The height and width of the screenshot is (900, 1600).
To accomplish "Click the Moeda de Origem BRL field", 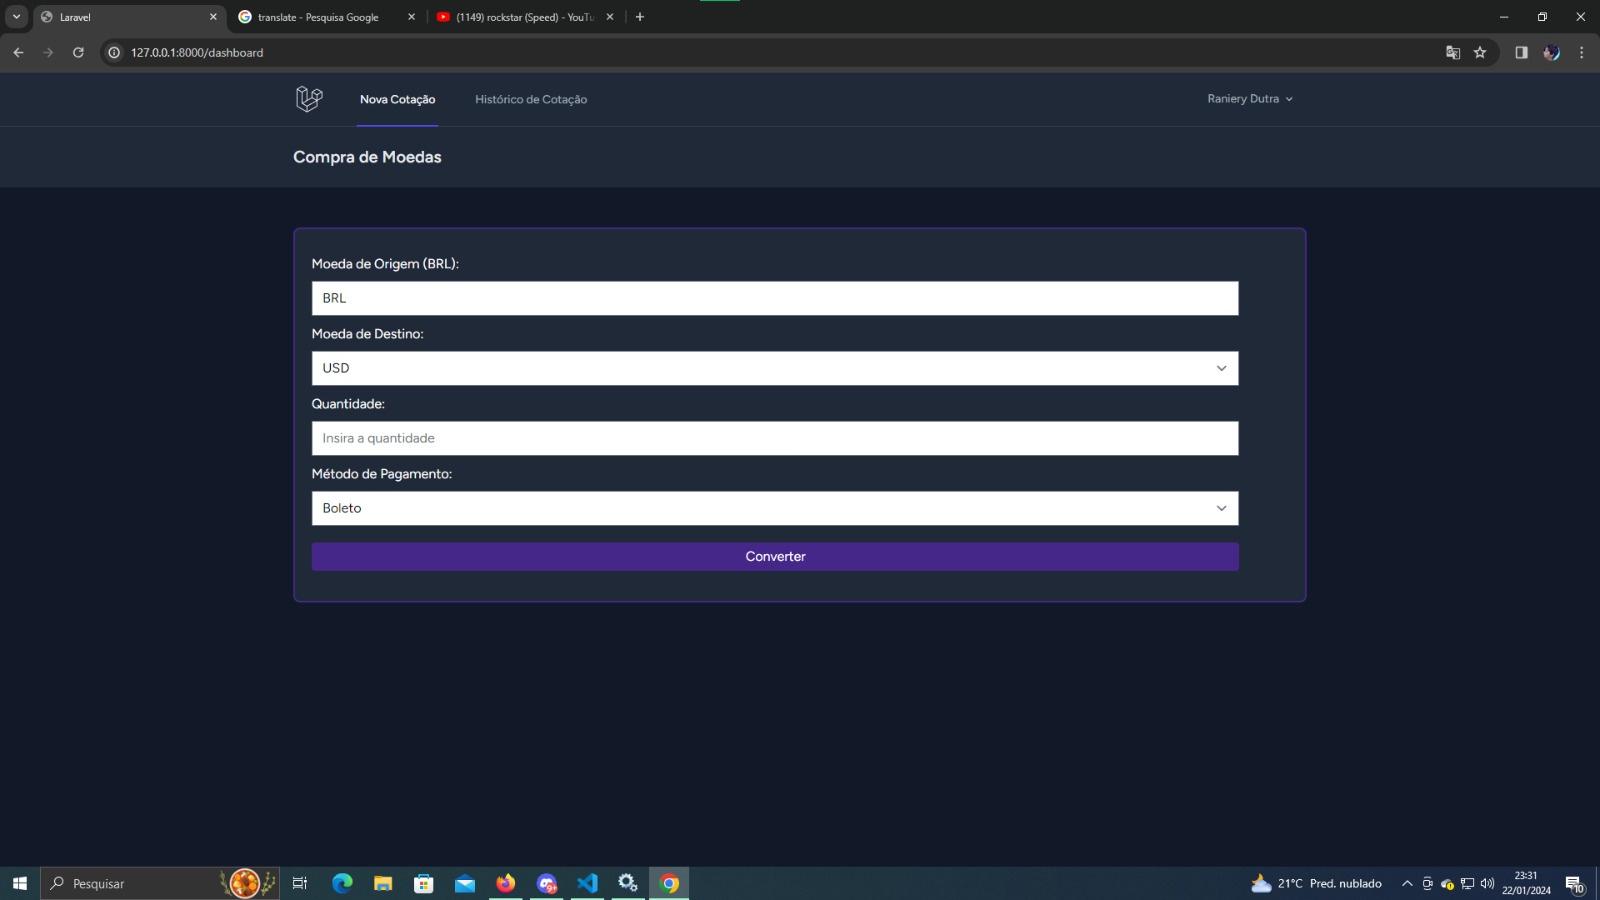I will coord(775,298).
